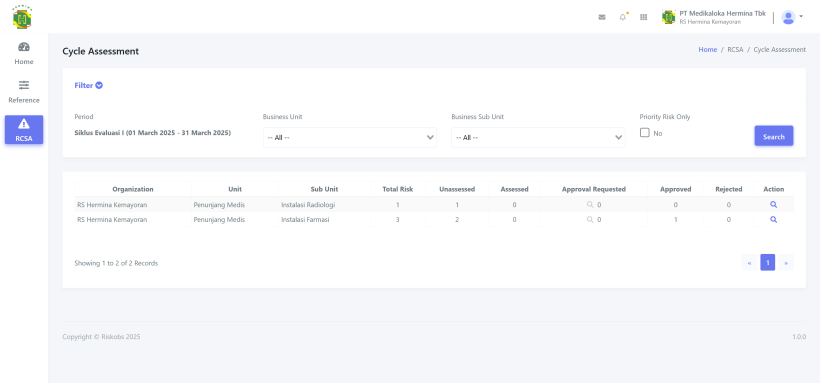View details for the Instalasi Farmasi row

click(x=773, y=220)
